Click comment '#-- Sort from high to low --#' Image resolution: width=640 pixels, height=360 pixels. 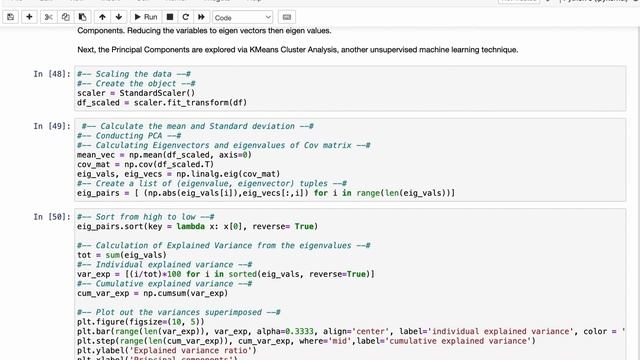coord(146,217)
